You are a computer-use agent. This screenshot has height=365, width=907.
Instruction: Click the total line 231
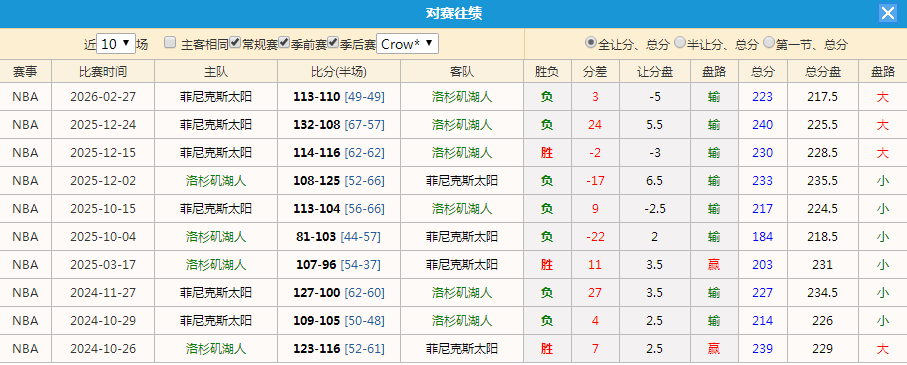click(823, 265)
